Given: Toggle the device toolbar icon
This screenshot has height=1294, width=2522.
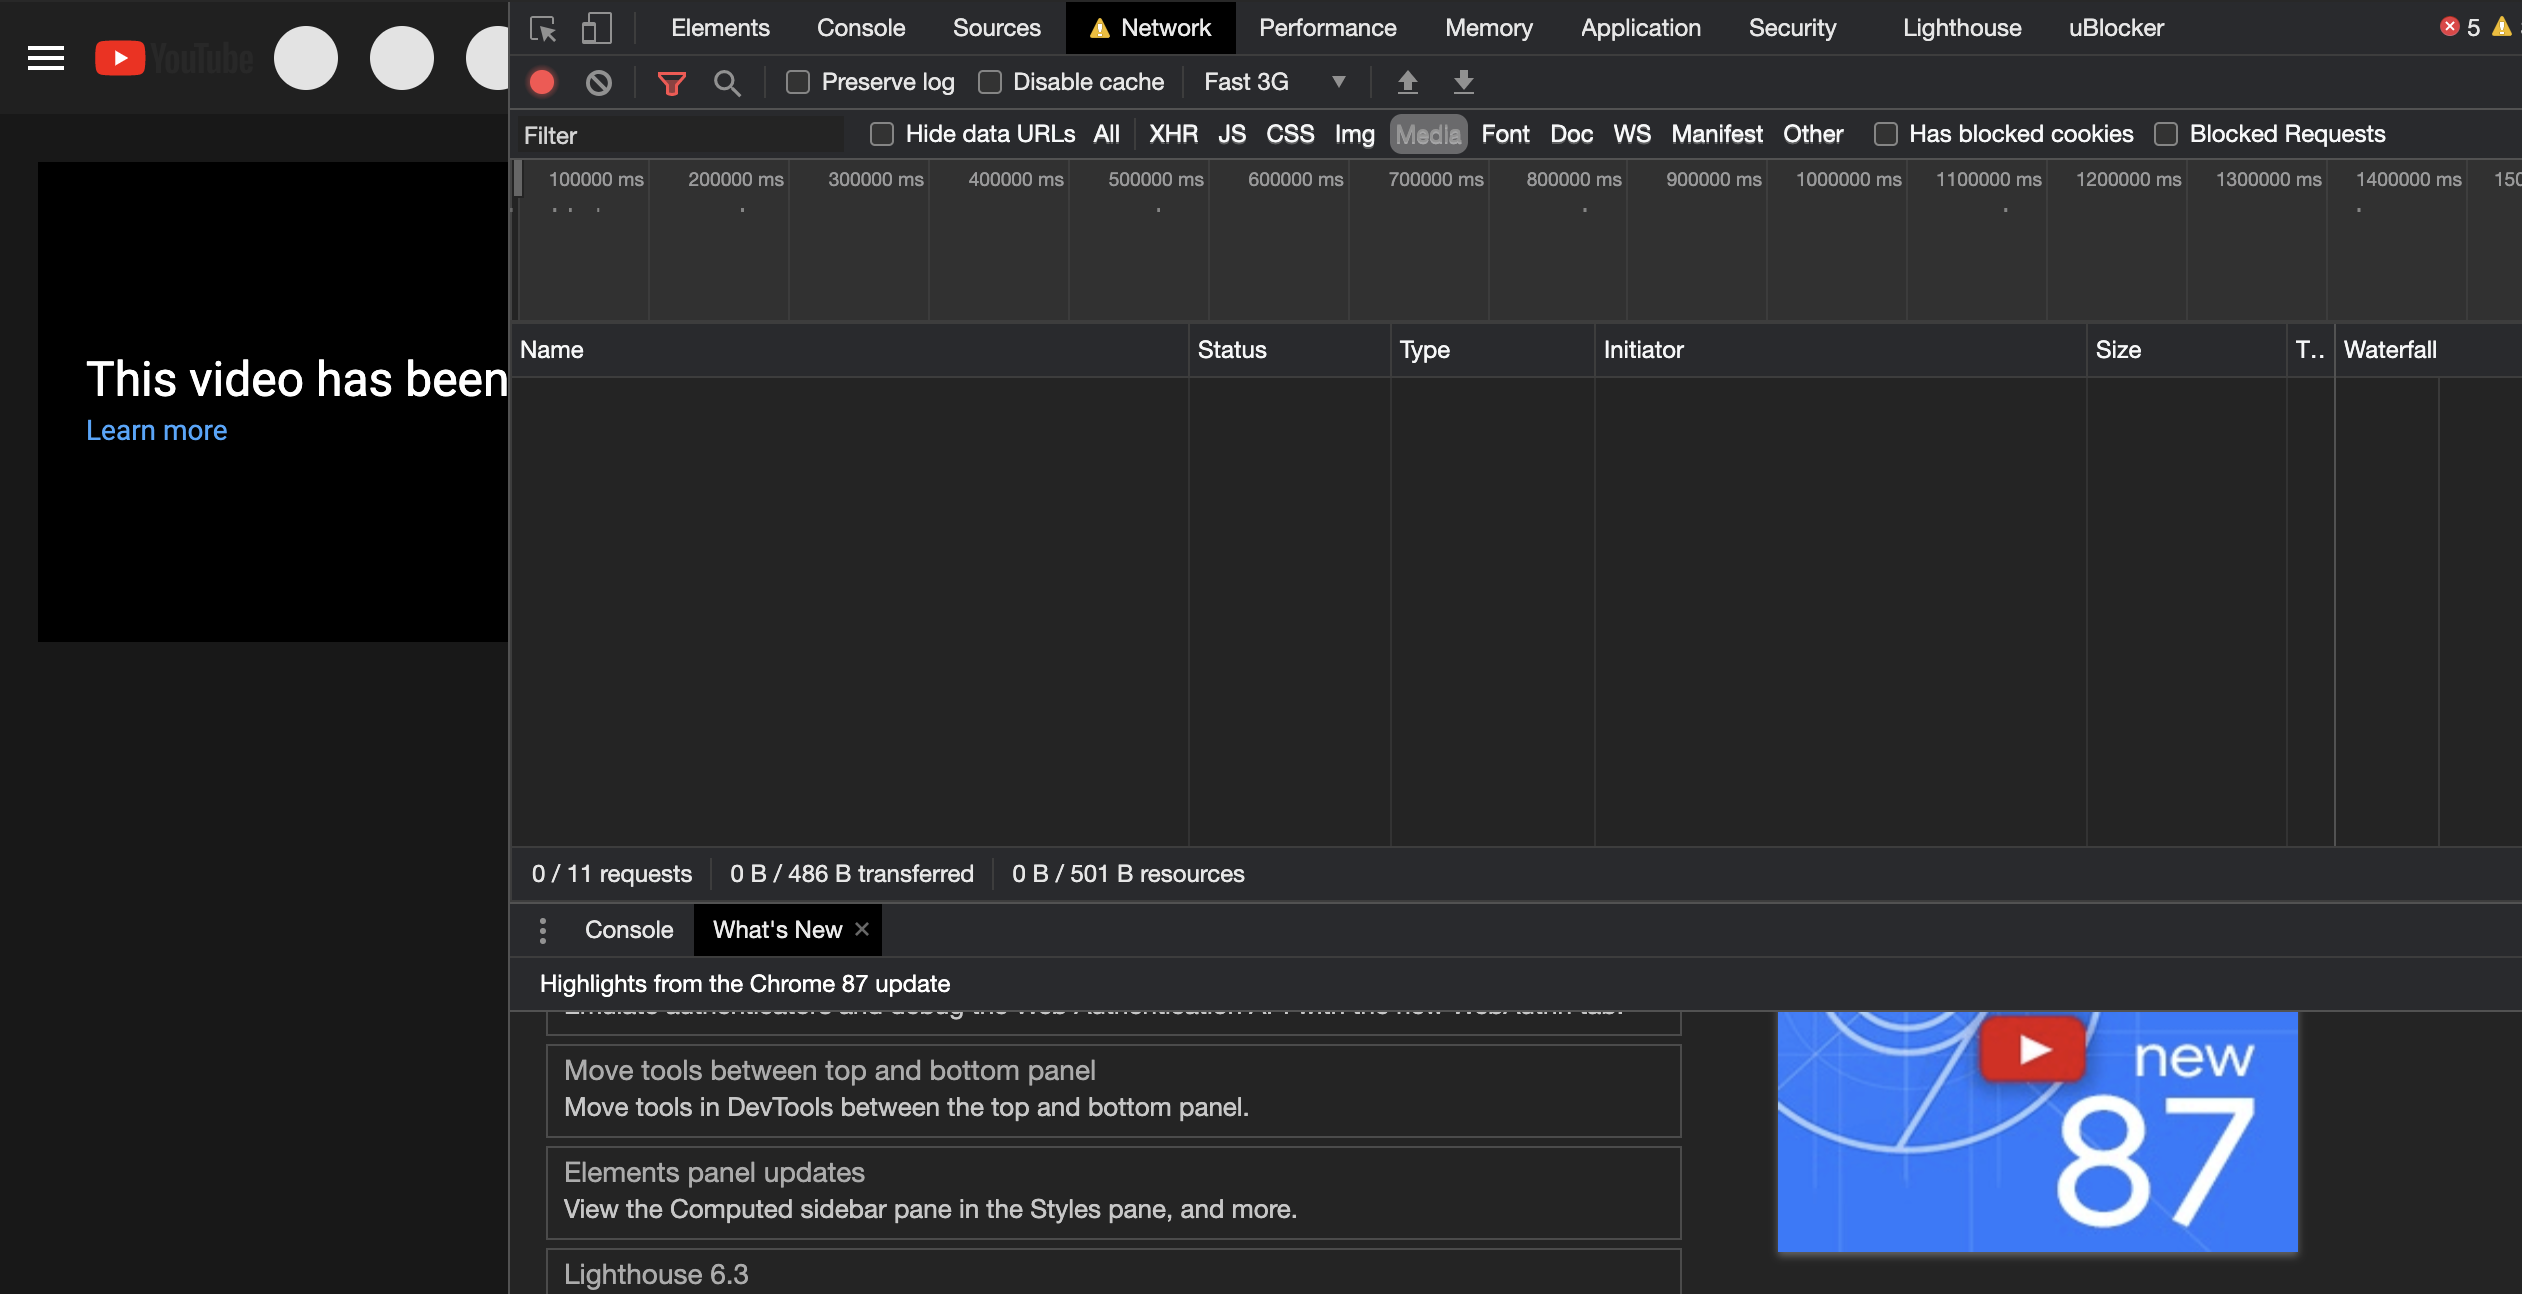Looking at the screenshot, I should pyautogui.click(x=596, y=28).
